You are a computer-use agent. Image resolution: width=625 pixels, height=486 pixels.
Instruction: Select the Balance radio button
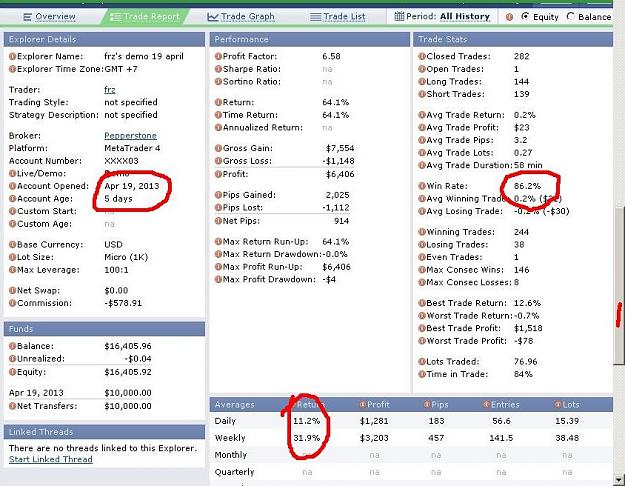click(571, 16)
